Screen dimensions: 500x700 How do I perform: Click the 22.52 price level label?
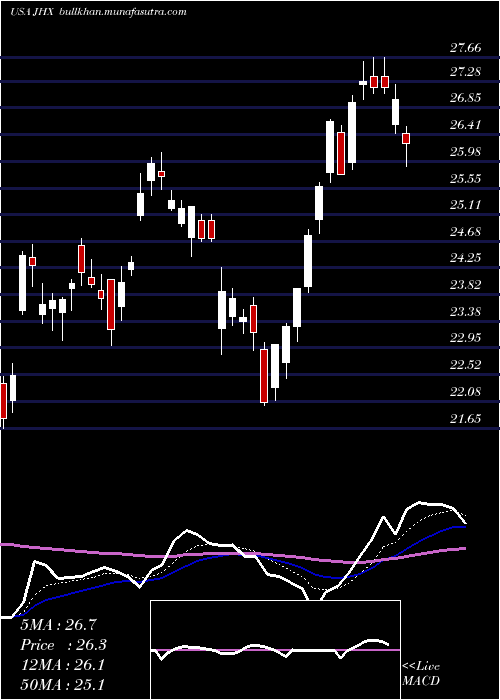point(466,365)
